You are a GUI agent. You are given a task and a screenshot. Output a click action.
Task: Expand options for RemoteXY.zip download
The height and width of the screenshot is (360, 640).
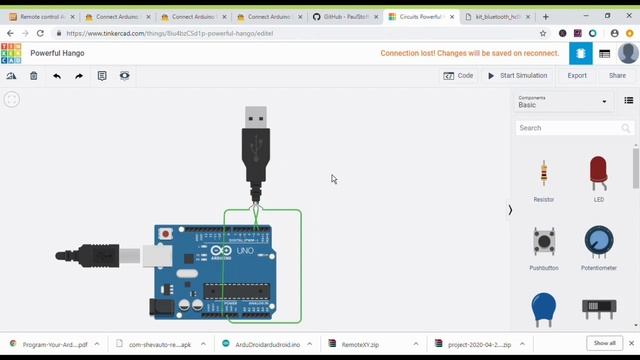pos(416,344)
